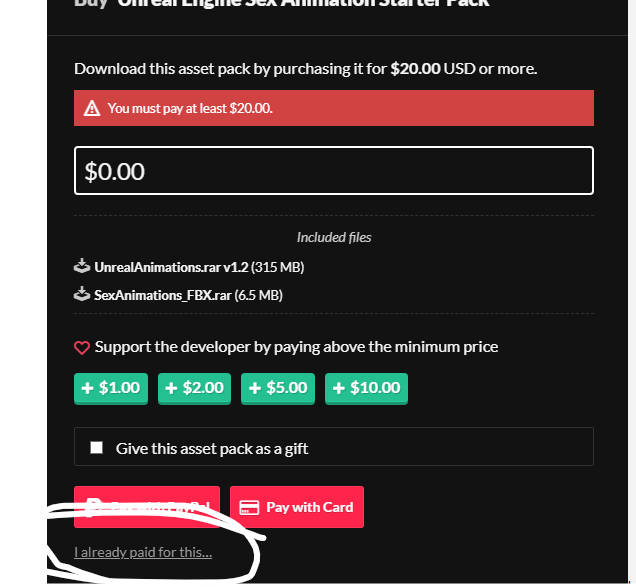Image resolution: width=636 pixels, height=587 pixels.
Task: Click the download icon beside SexAnimations_FBX.rar
Action: pos(82,295)
